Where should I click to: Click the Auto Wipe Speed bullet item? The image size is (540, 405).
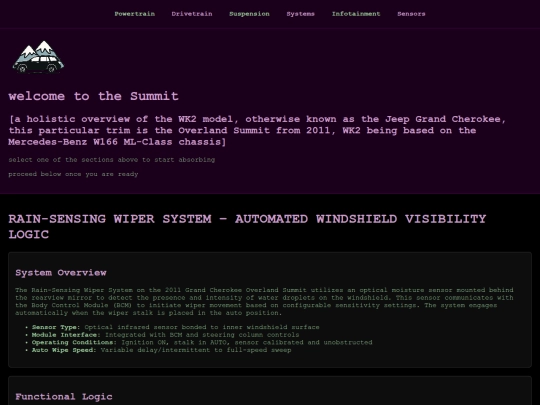click(x=162, y=350)
